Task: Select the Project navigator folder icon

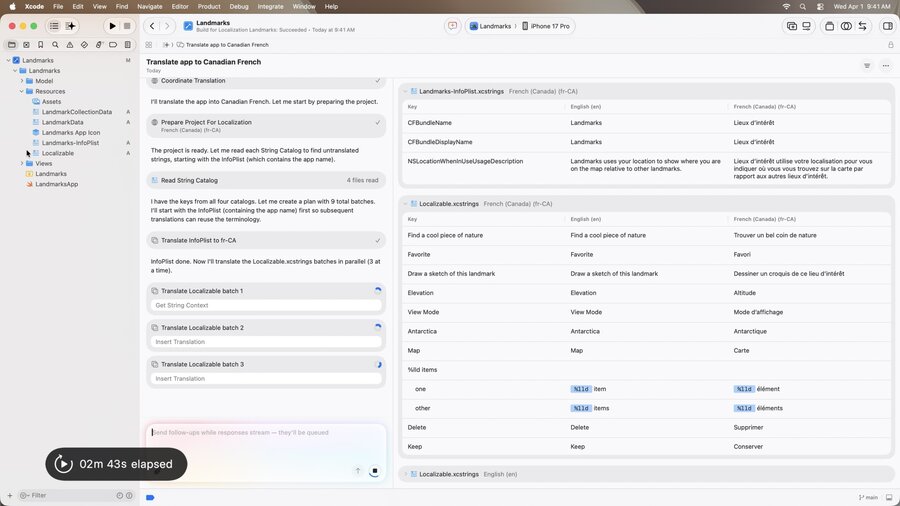Action: point(11,45)
